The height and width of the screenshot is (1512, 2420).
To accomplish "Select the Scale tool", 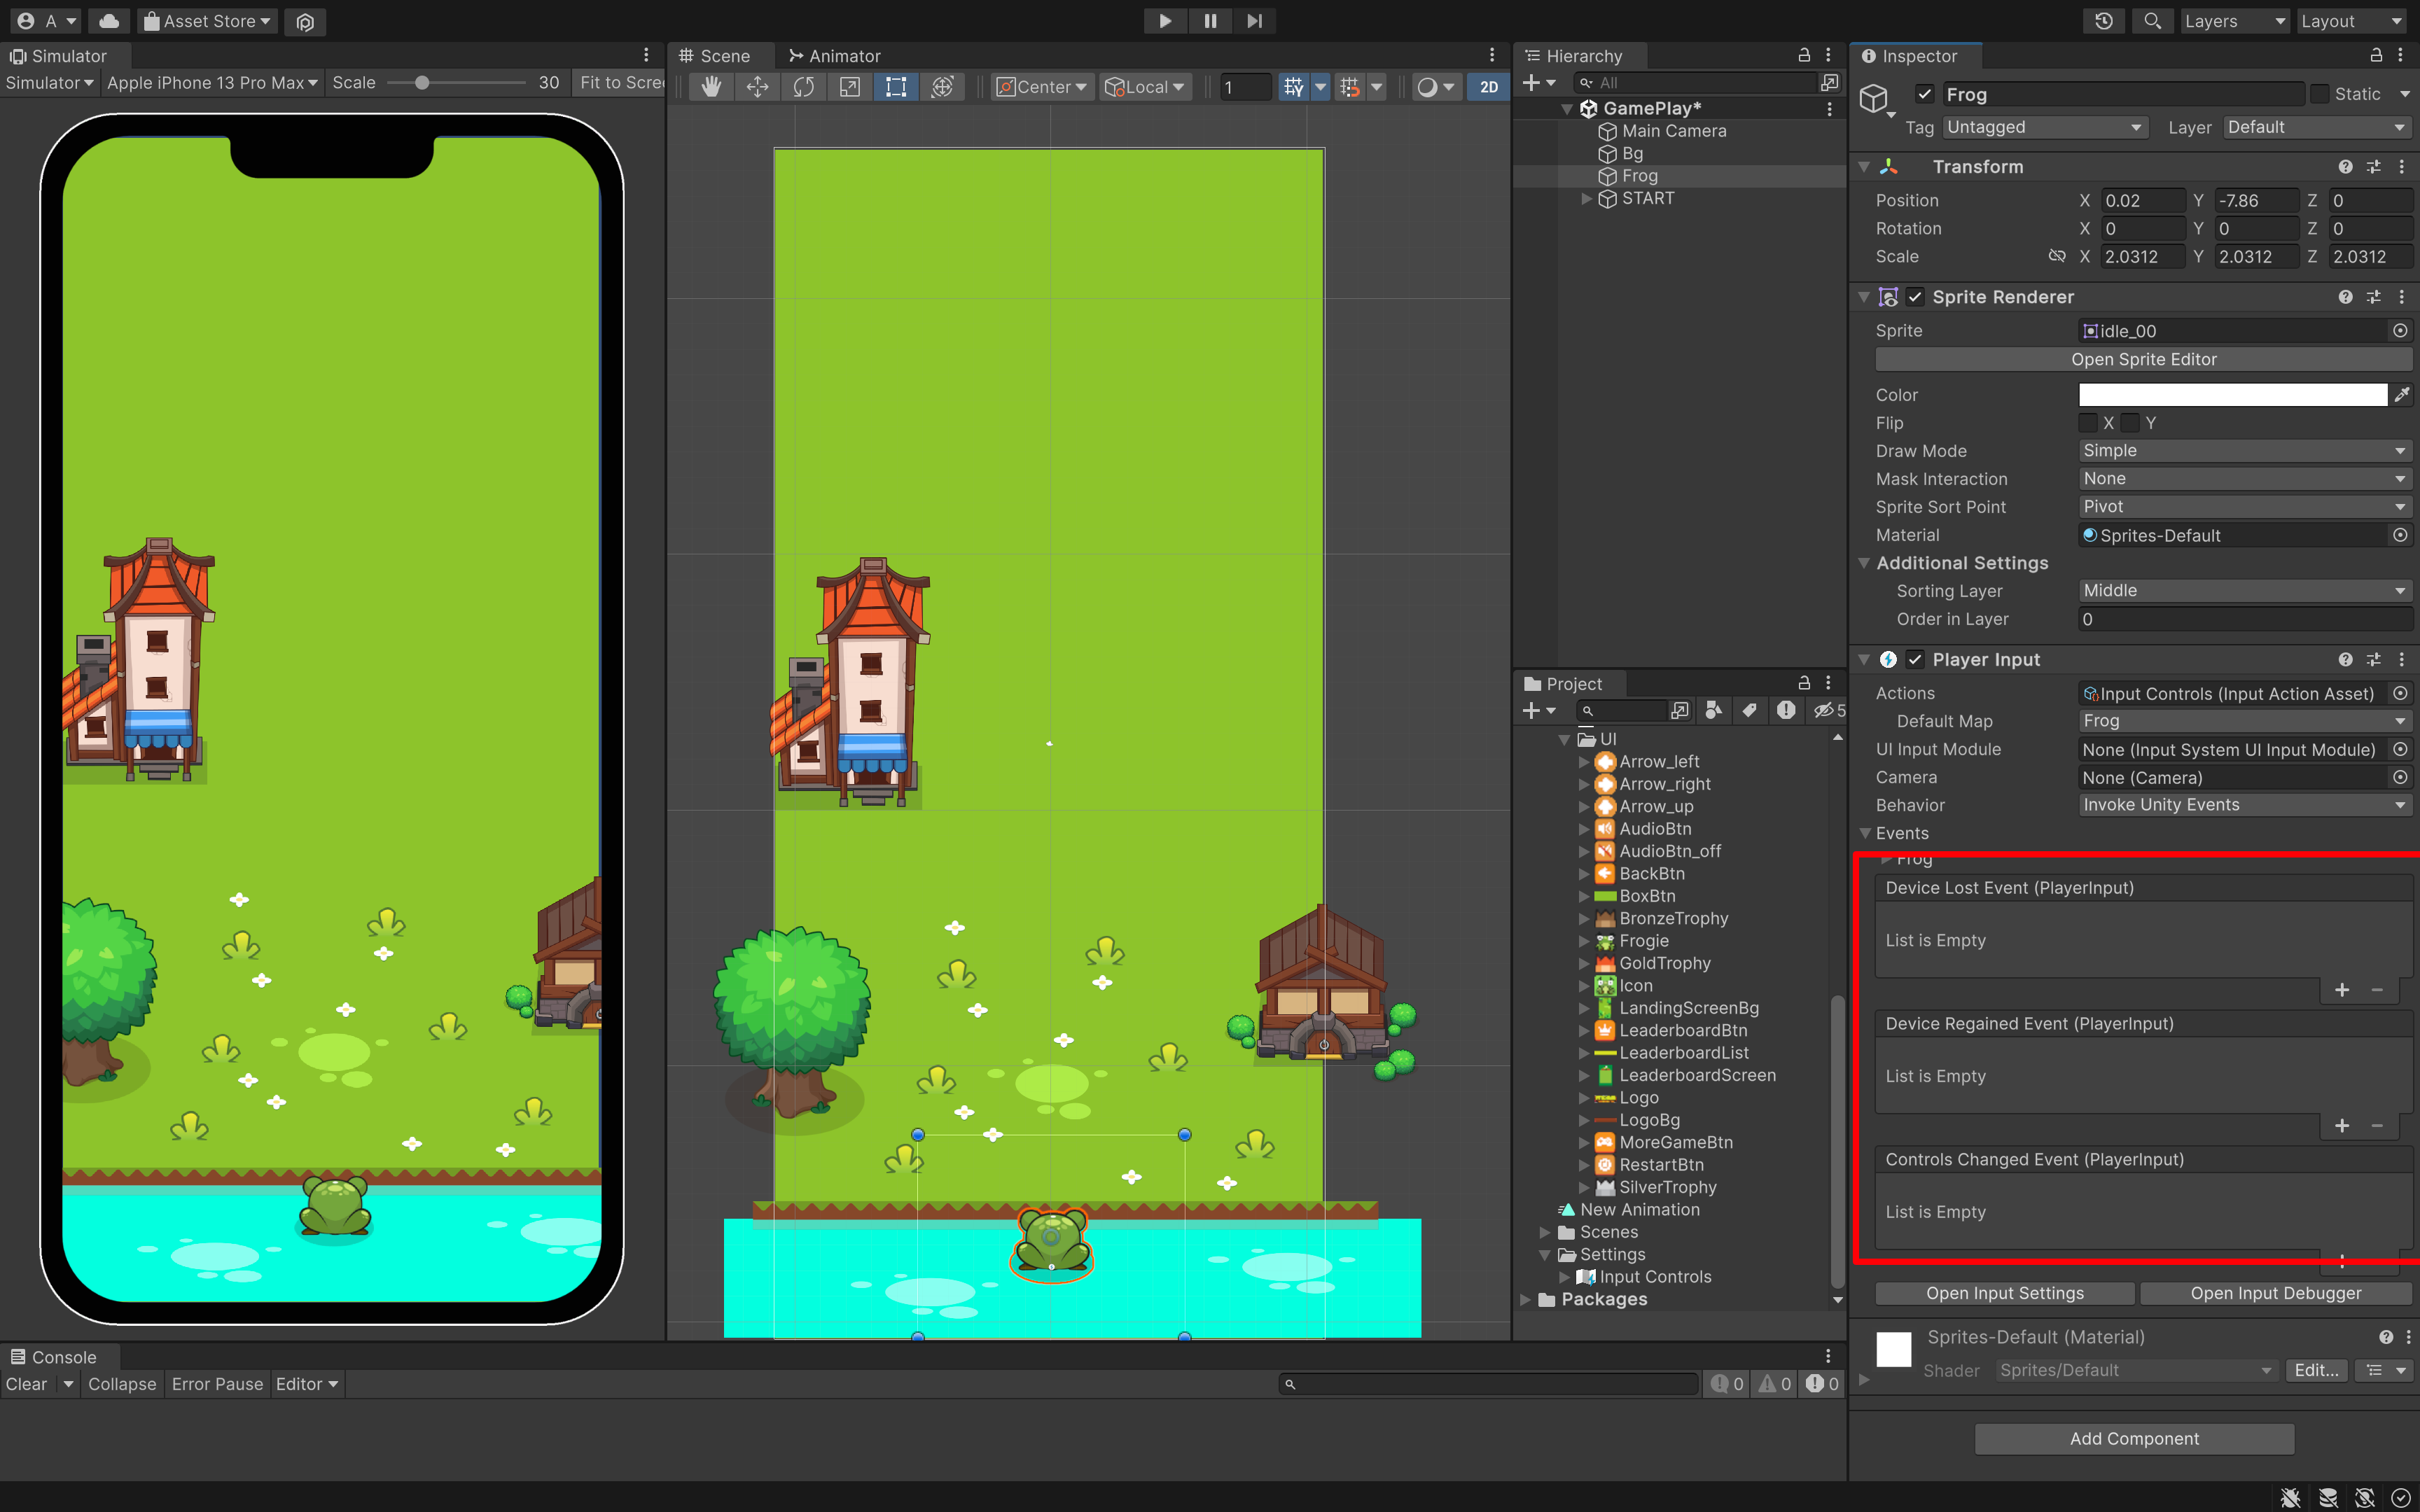I will point(849,87).
